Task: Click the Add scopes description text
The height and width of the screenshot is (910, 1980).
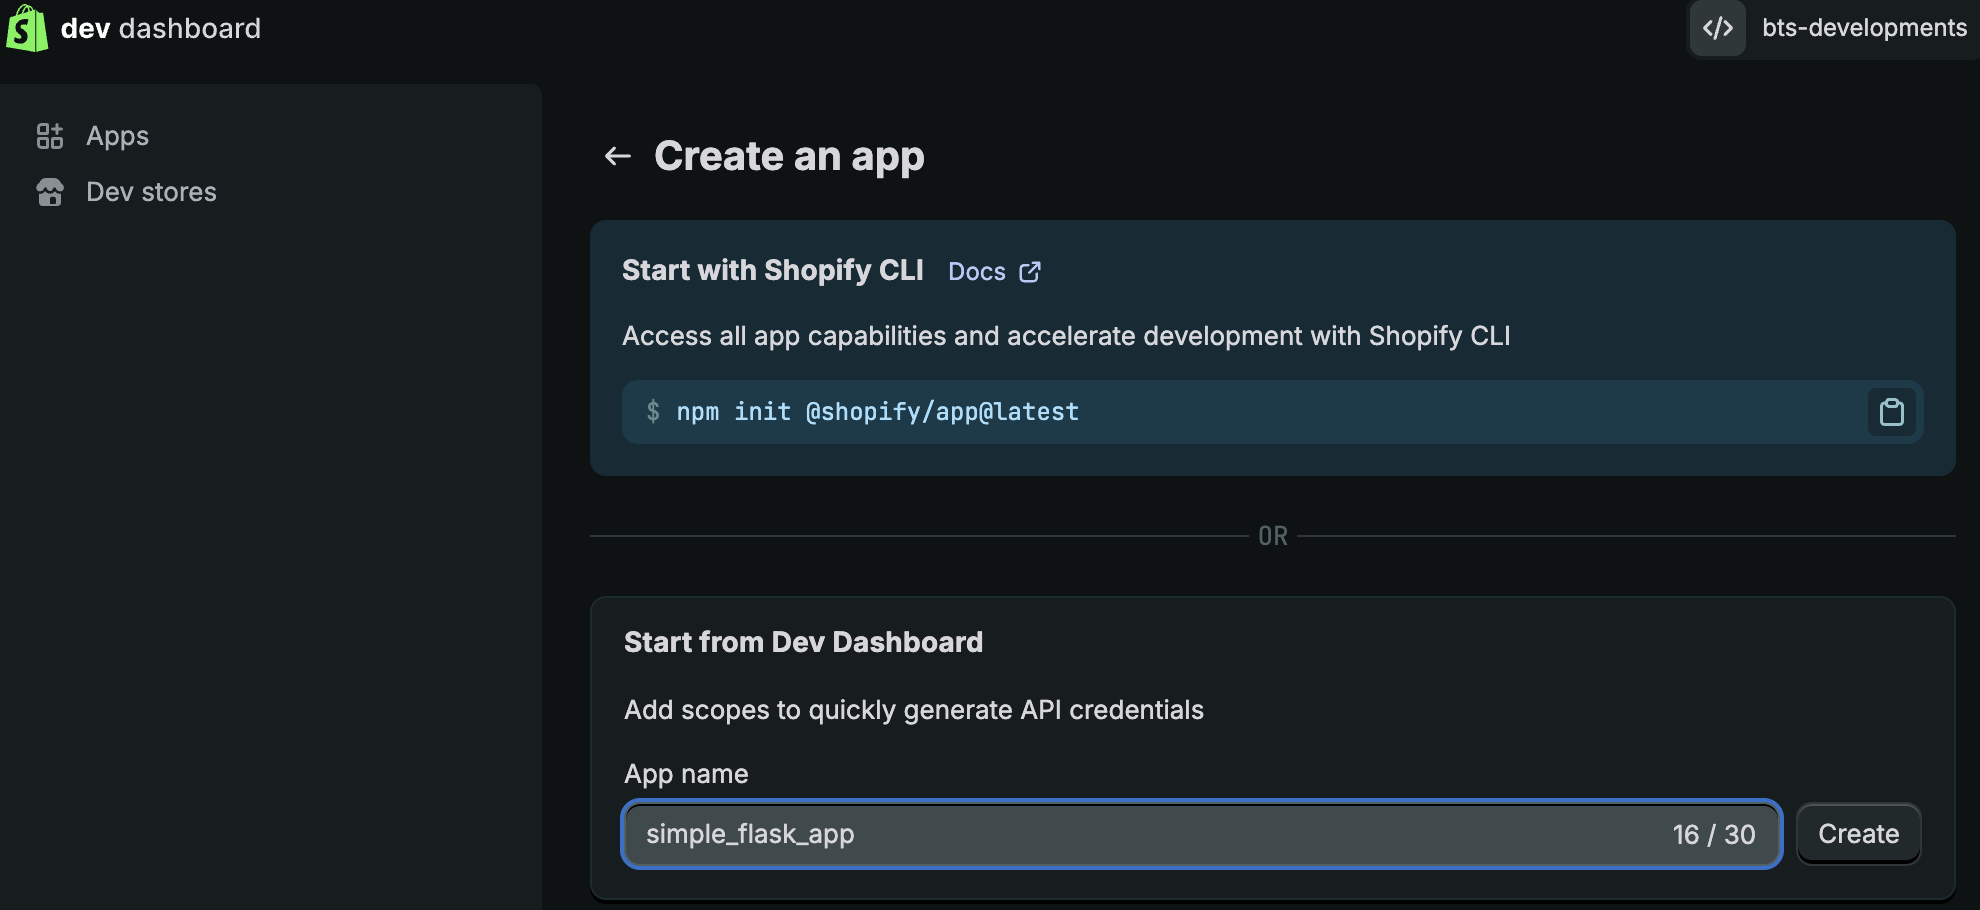Action: [x=914, y=710]
